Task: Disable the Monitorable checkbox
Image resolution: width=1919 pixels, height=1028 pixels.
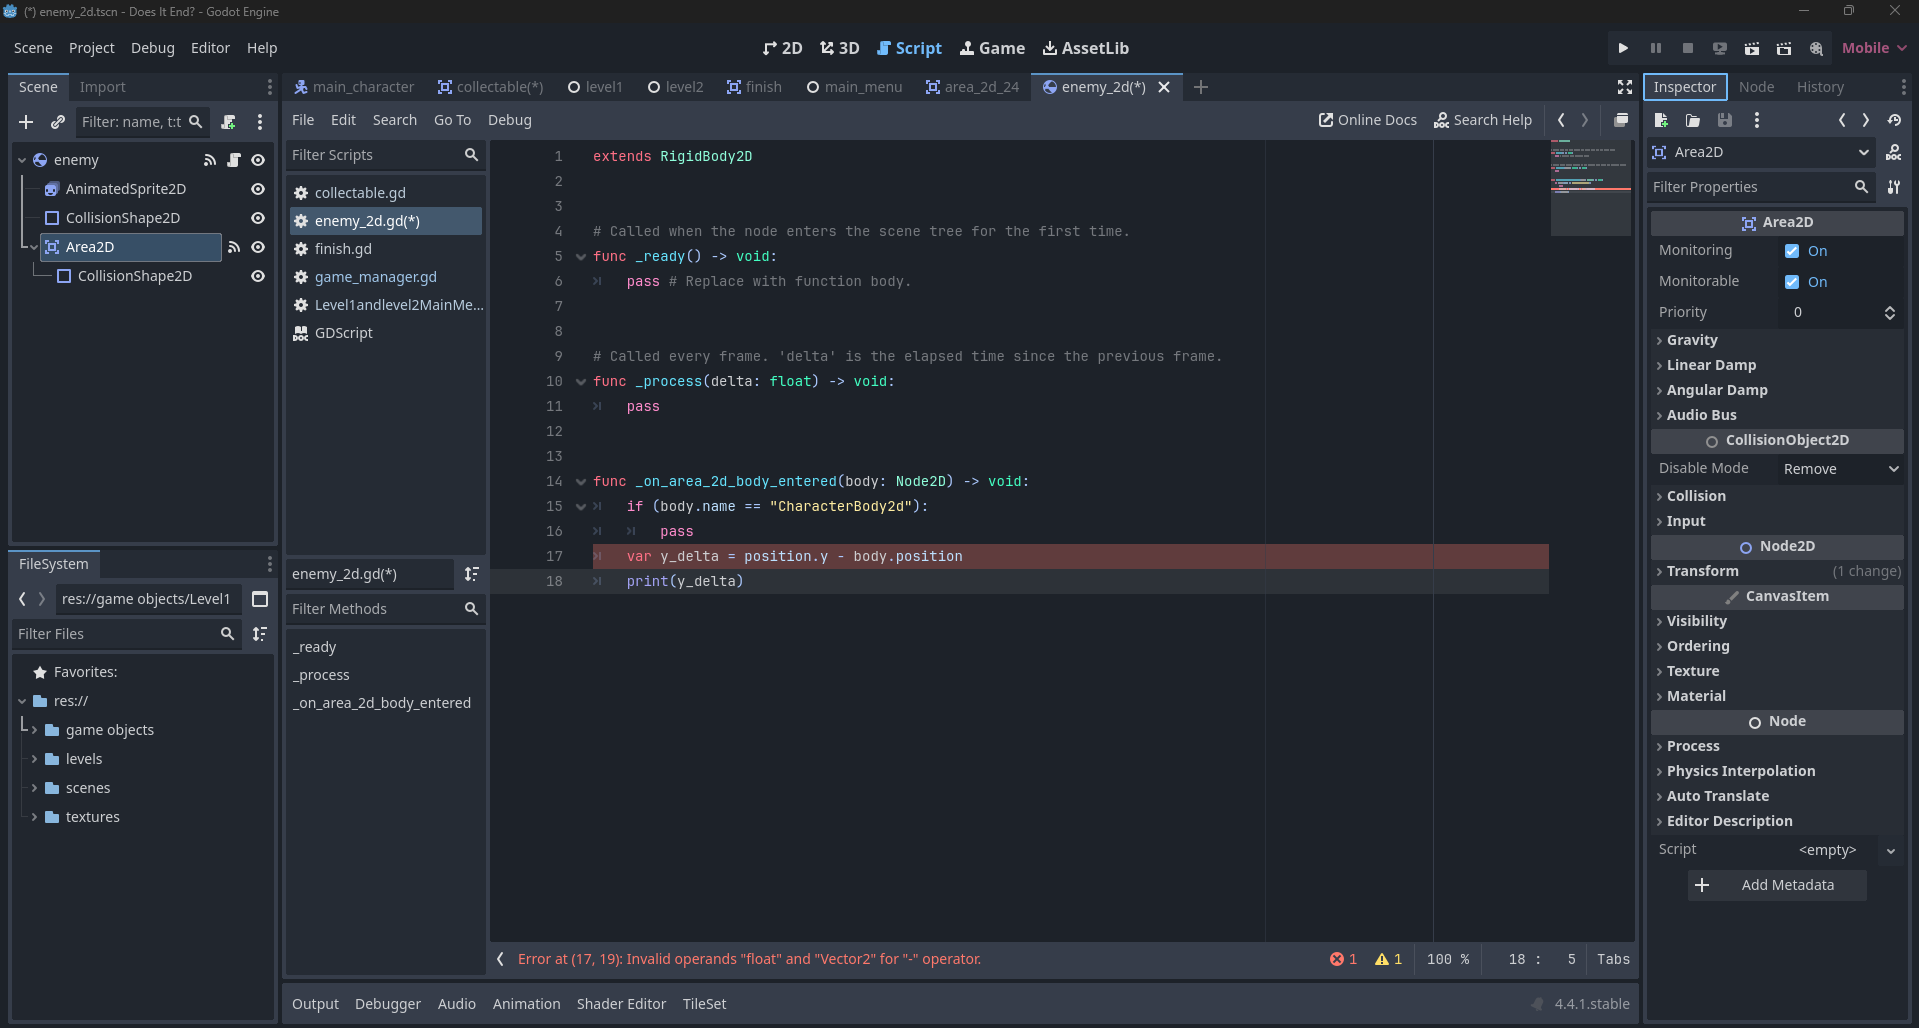Action: point(1792,282)
